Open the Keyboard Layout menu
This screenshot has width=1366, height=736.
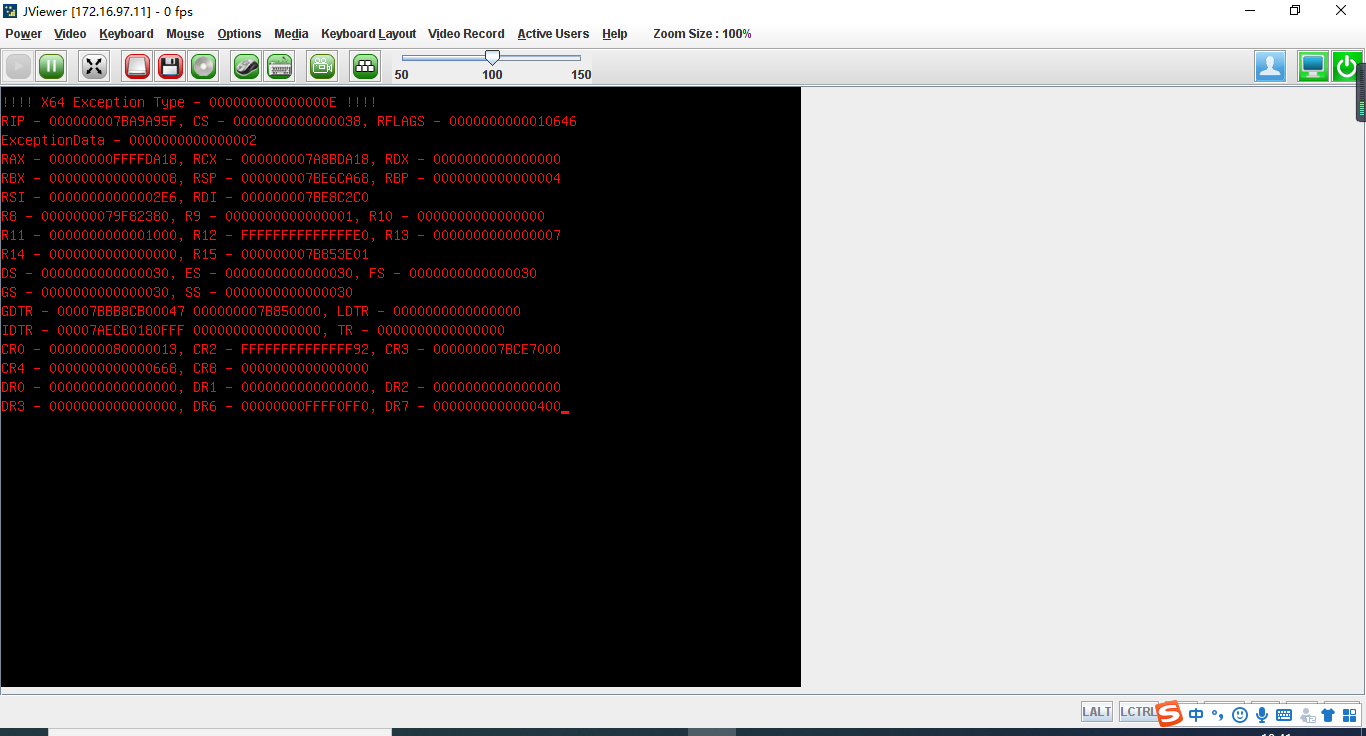[369, 34]
